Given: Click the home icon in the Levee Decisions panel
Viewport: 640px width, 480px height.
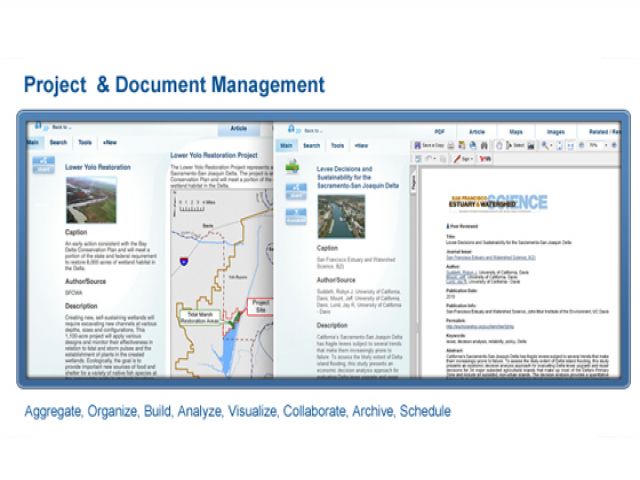Looking at the screenshot, I should pyautogui.click(x=291, y=129).
